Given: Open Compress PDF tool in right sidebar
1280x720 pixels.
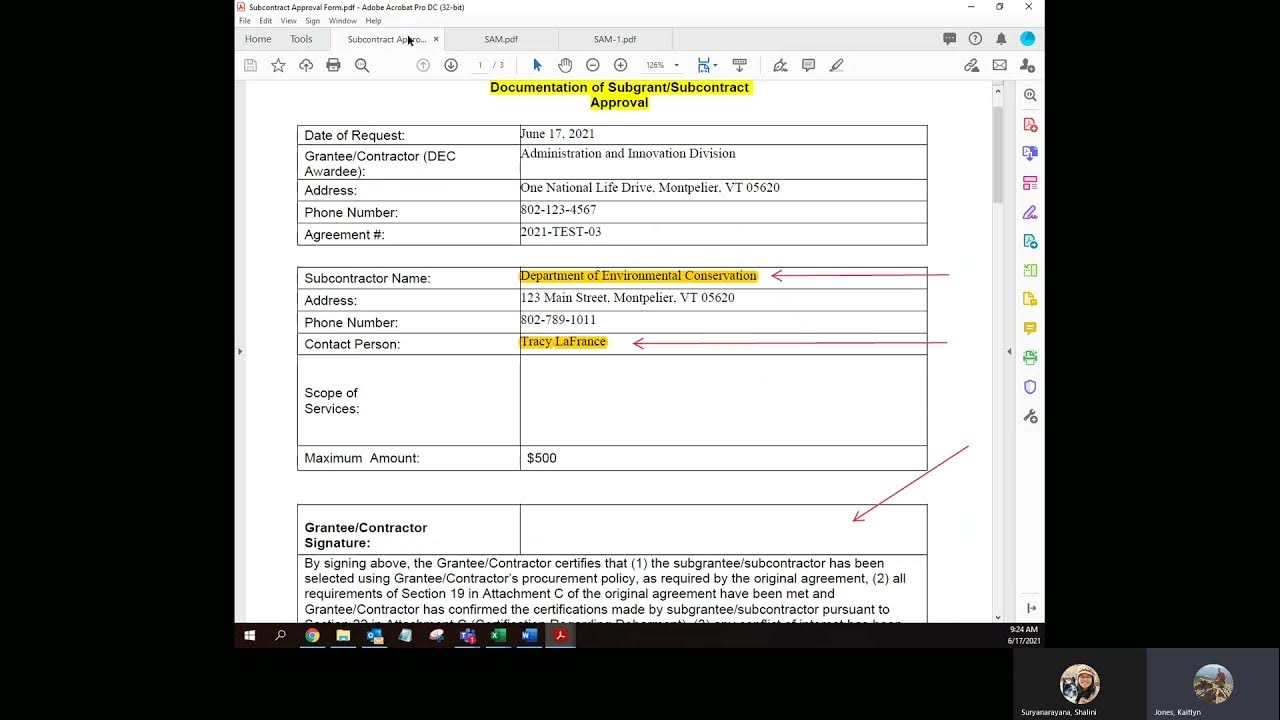Looking at the screenshot, I should (1030, 270).
